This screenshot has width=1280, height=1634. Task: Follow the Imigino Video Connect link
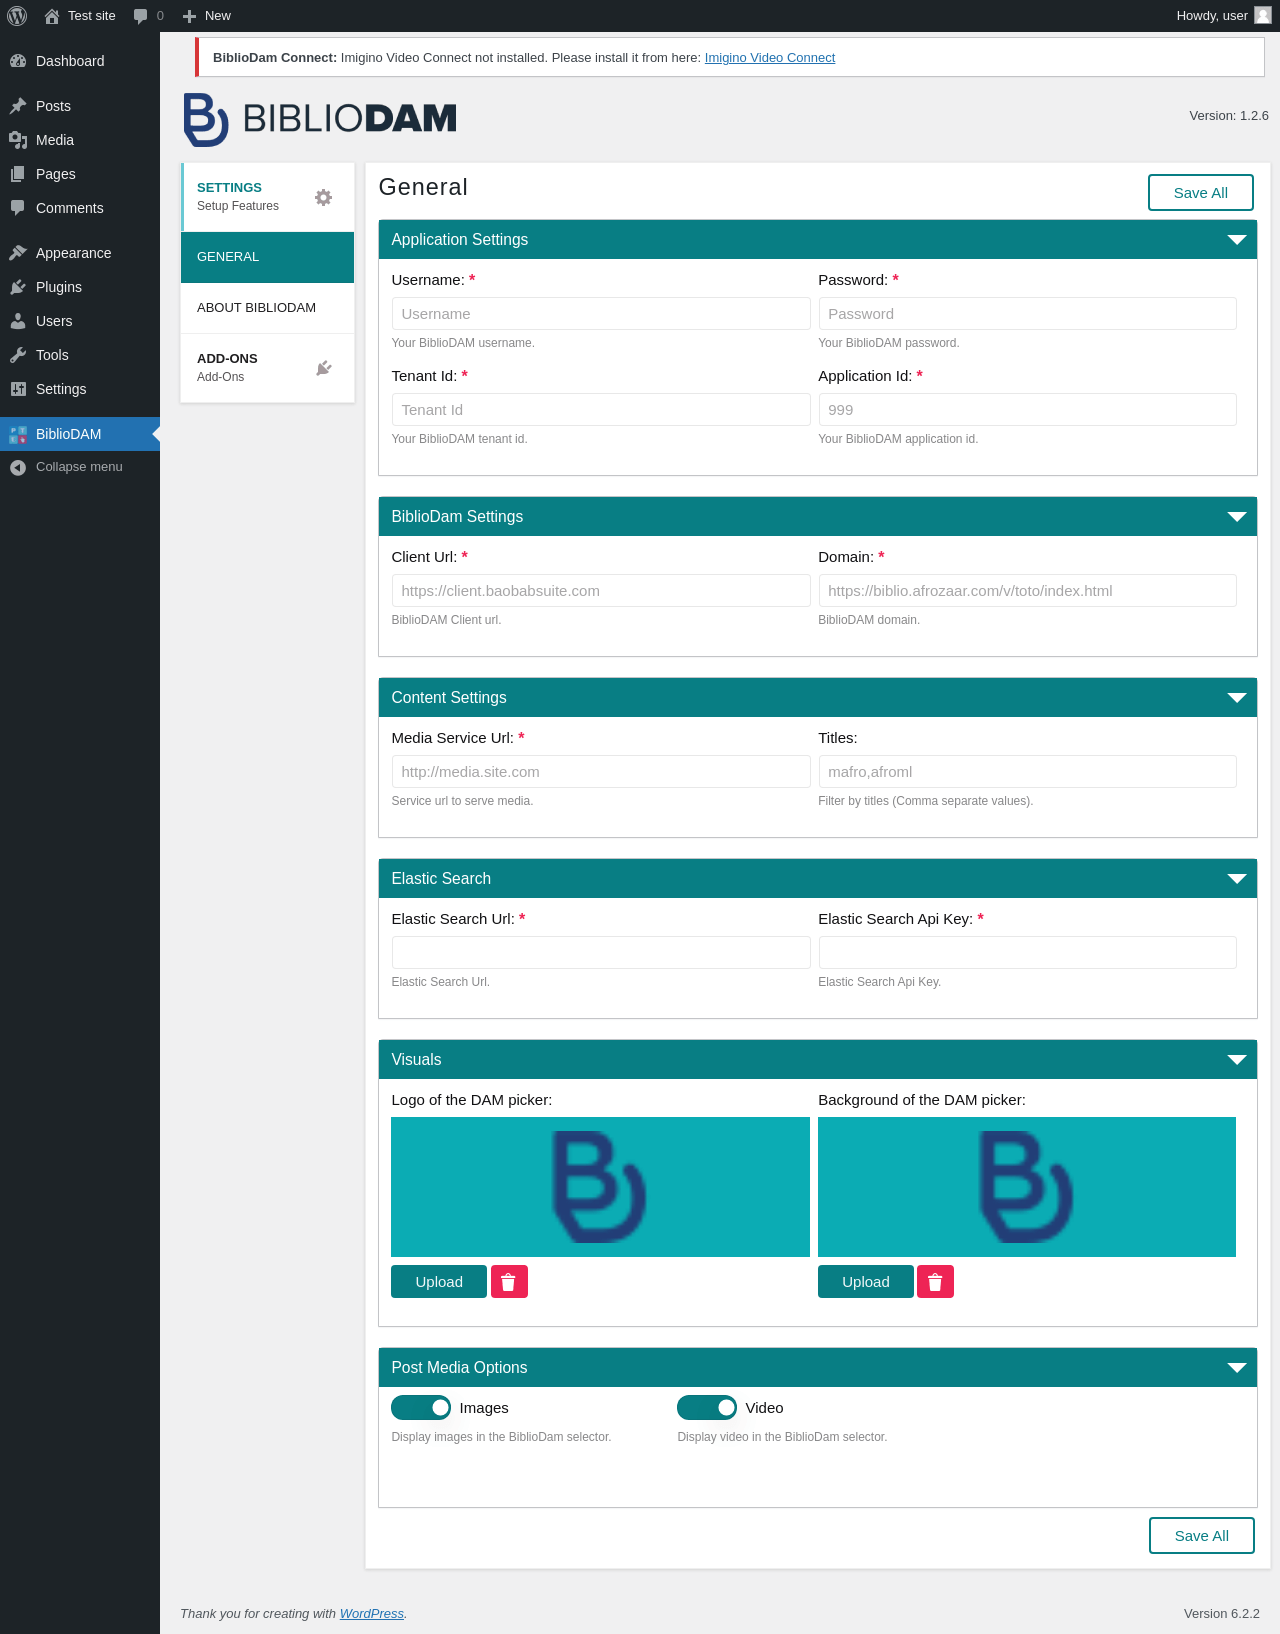coord(770,58)
